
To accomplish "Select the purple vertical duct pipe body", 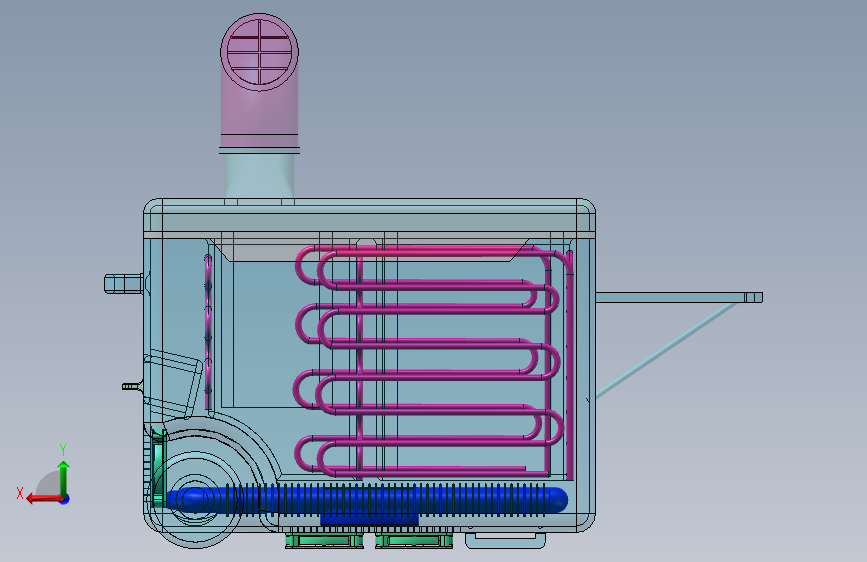I will click(x=259, y=111).
